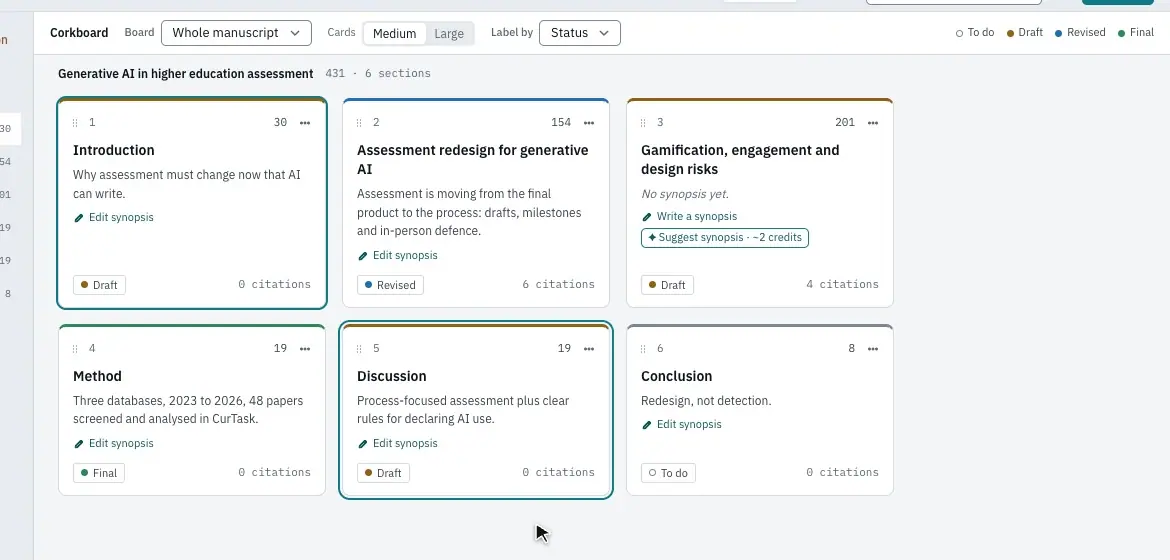Grab the drag handle of the Discussion card
Image resolution: width=1170 pixels, height=560 pixels.
click(x=359, y=349)
